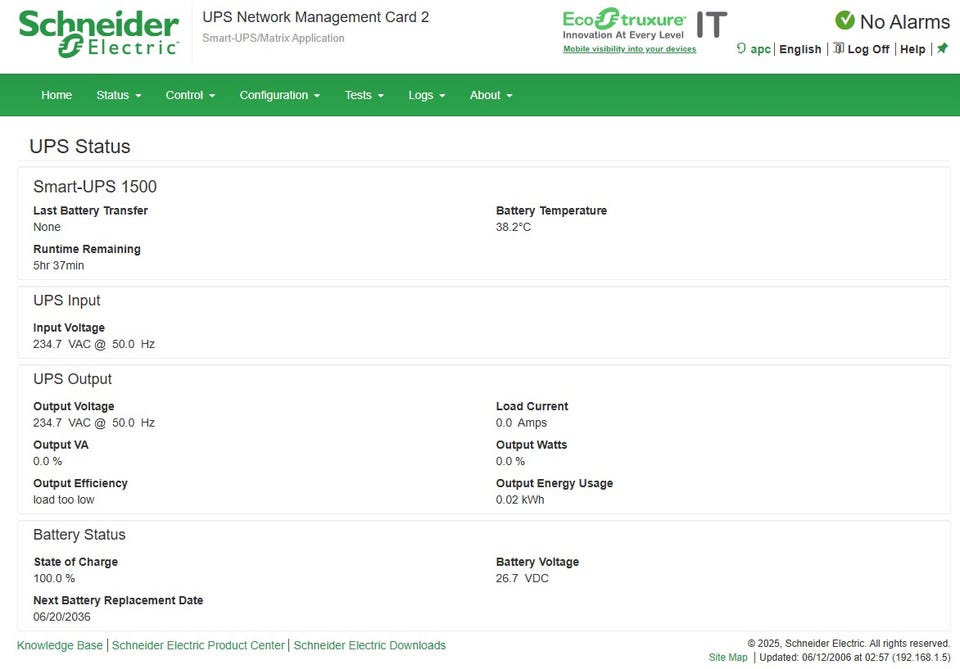The height and width of the screenshot is (669, 960).
Task: Click the Smart-UPS 1500 section title
Action: [95, 187]
